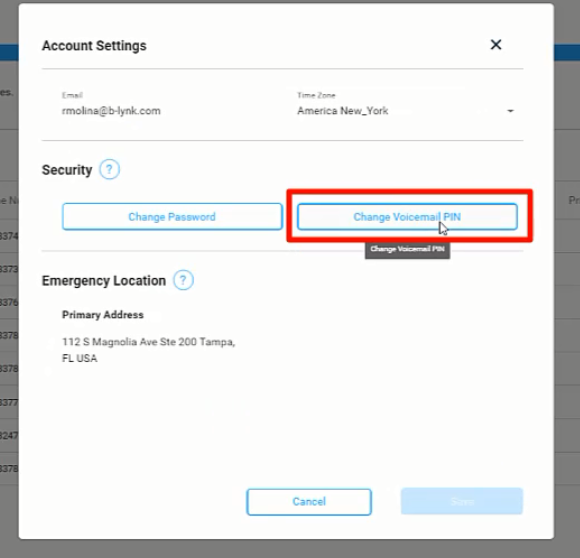Select the 112 S Magnolia Ave address text
This screenshot has height=558, width=580.
(x=148, y=350)
